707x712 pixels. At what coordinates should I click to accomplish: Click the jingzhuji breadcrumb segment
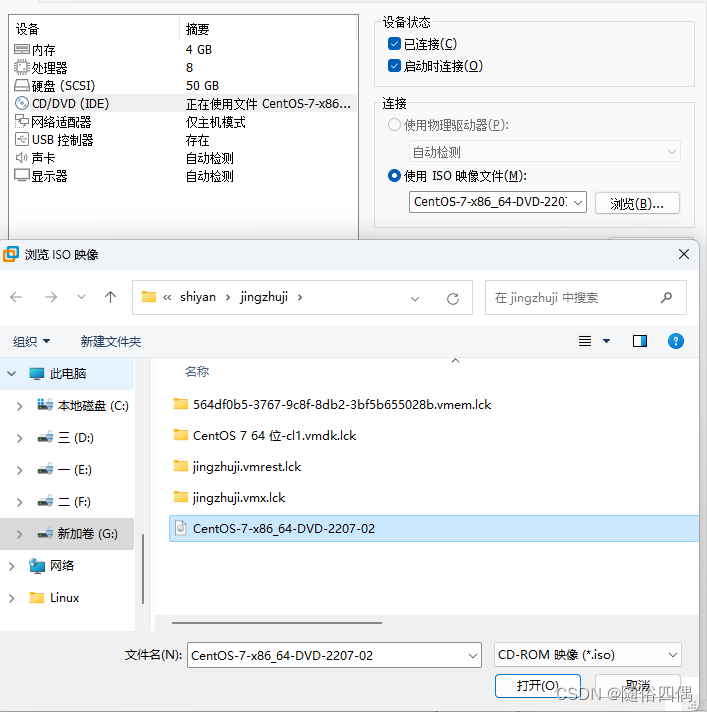click(264, 297)
